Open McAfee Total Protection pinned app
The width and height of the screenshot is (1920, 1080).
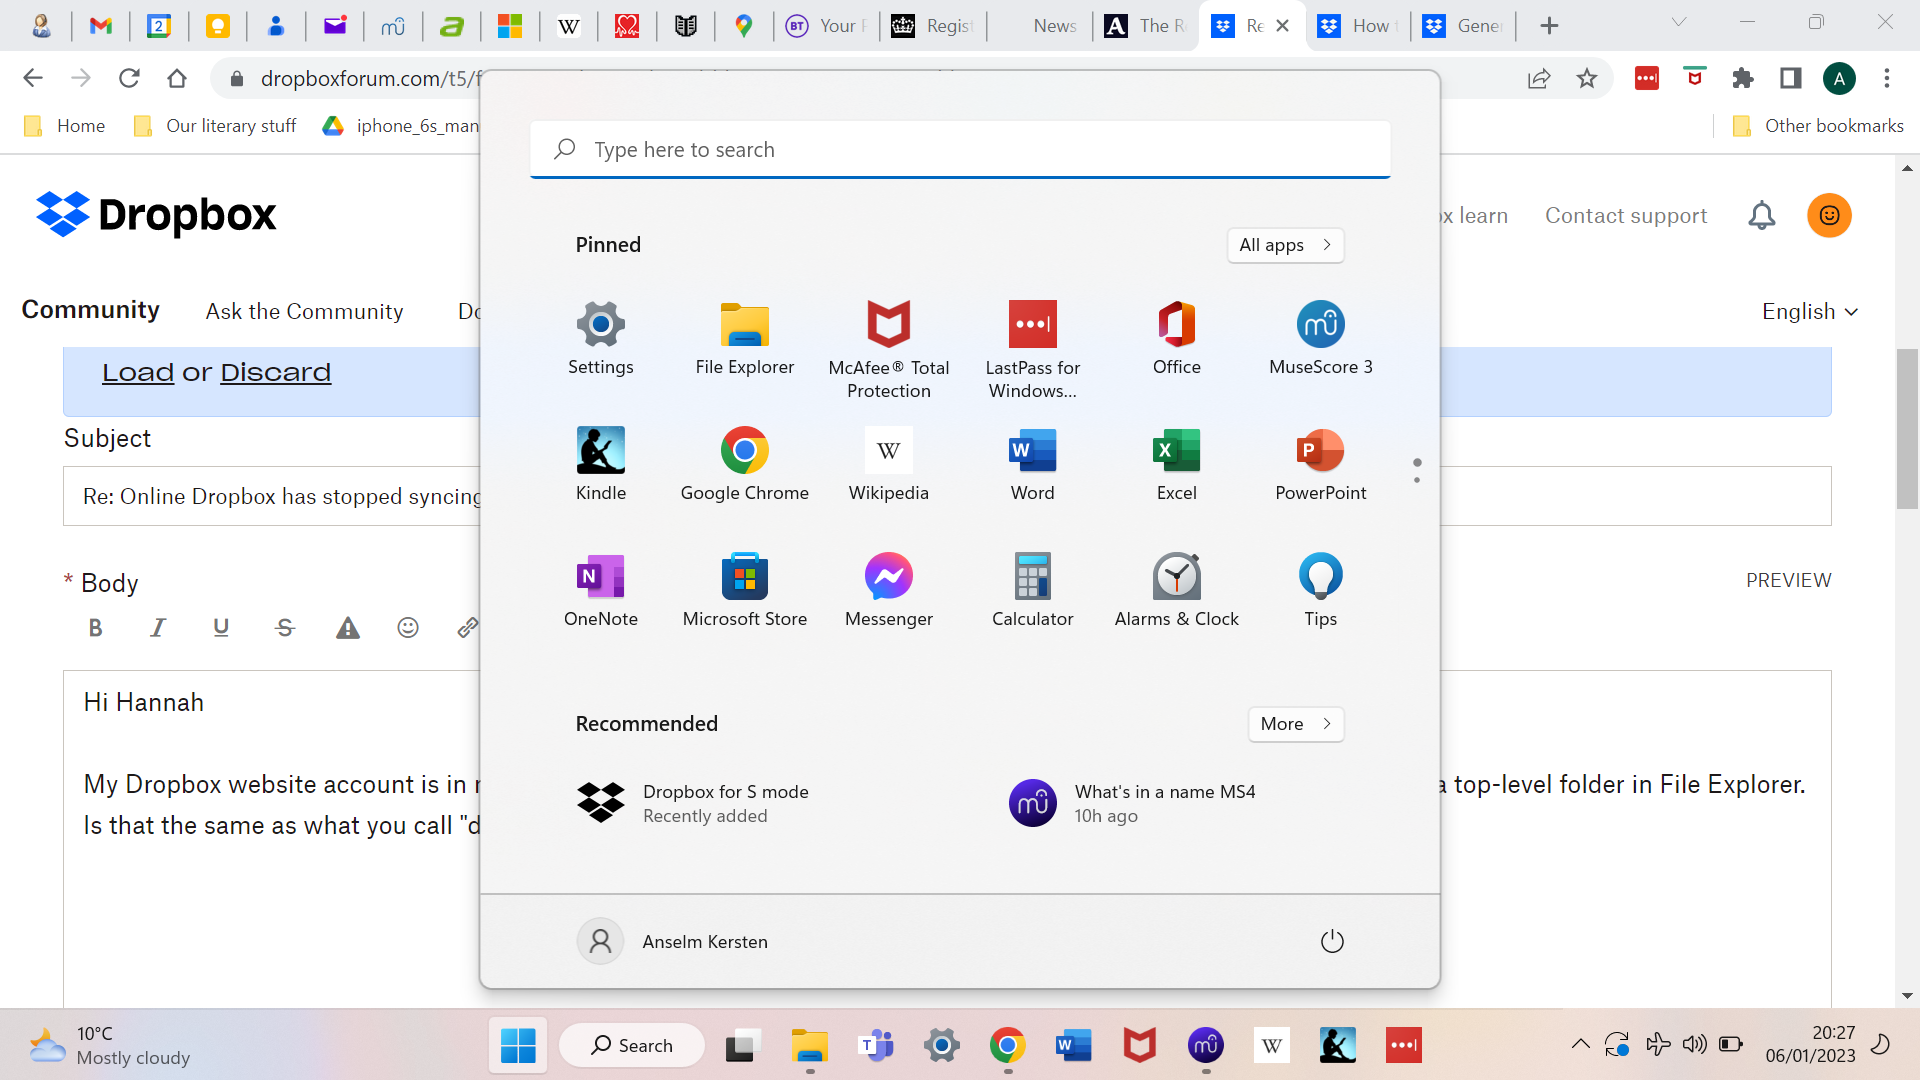[889, 350]
